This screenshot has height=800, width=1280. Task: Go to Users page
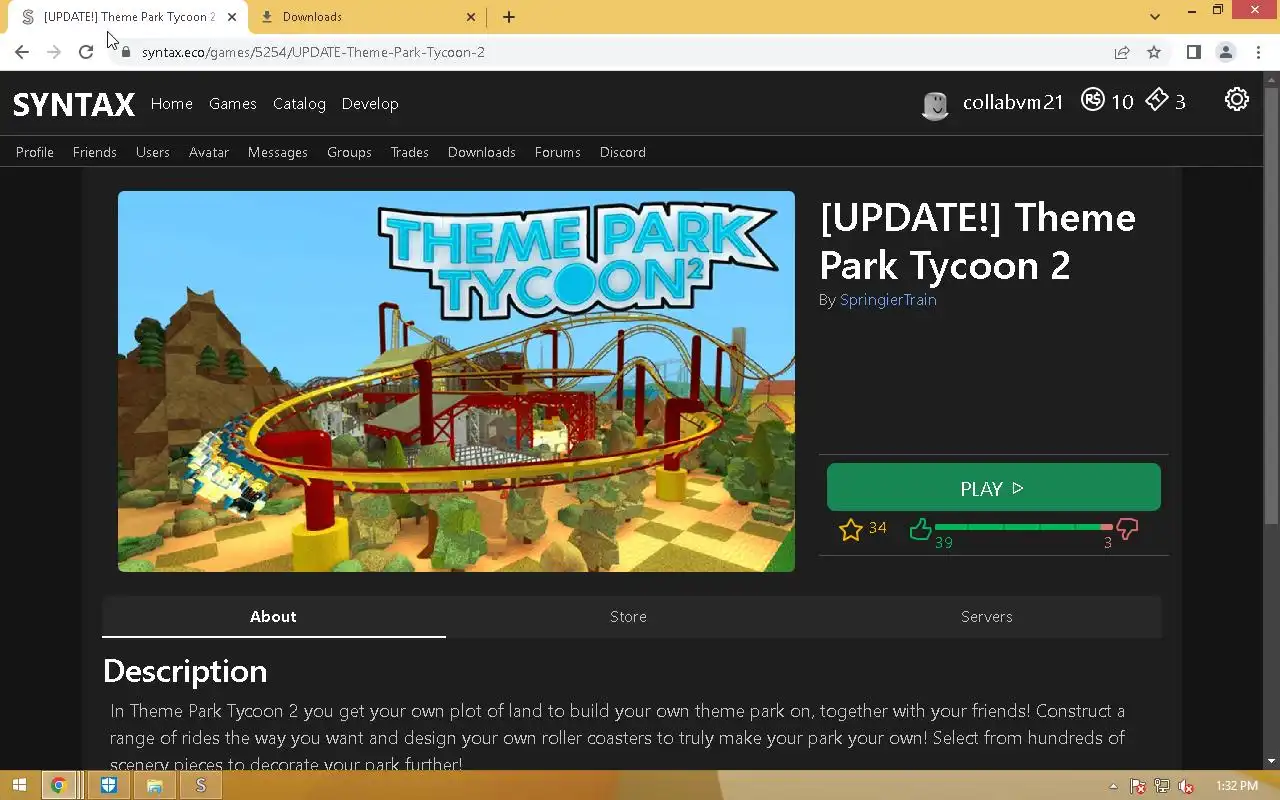click(x=153, y=152)
